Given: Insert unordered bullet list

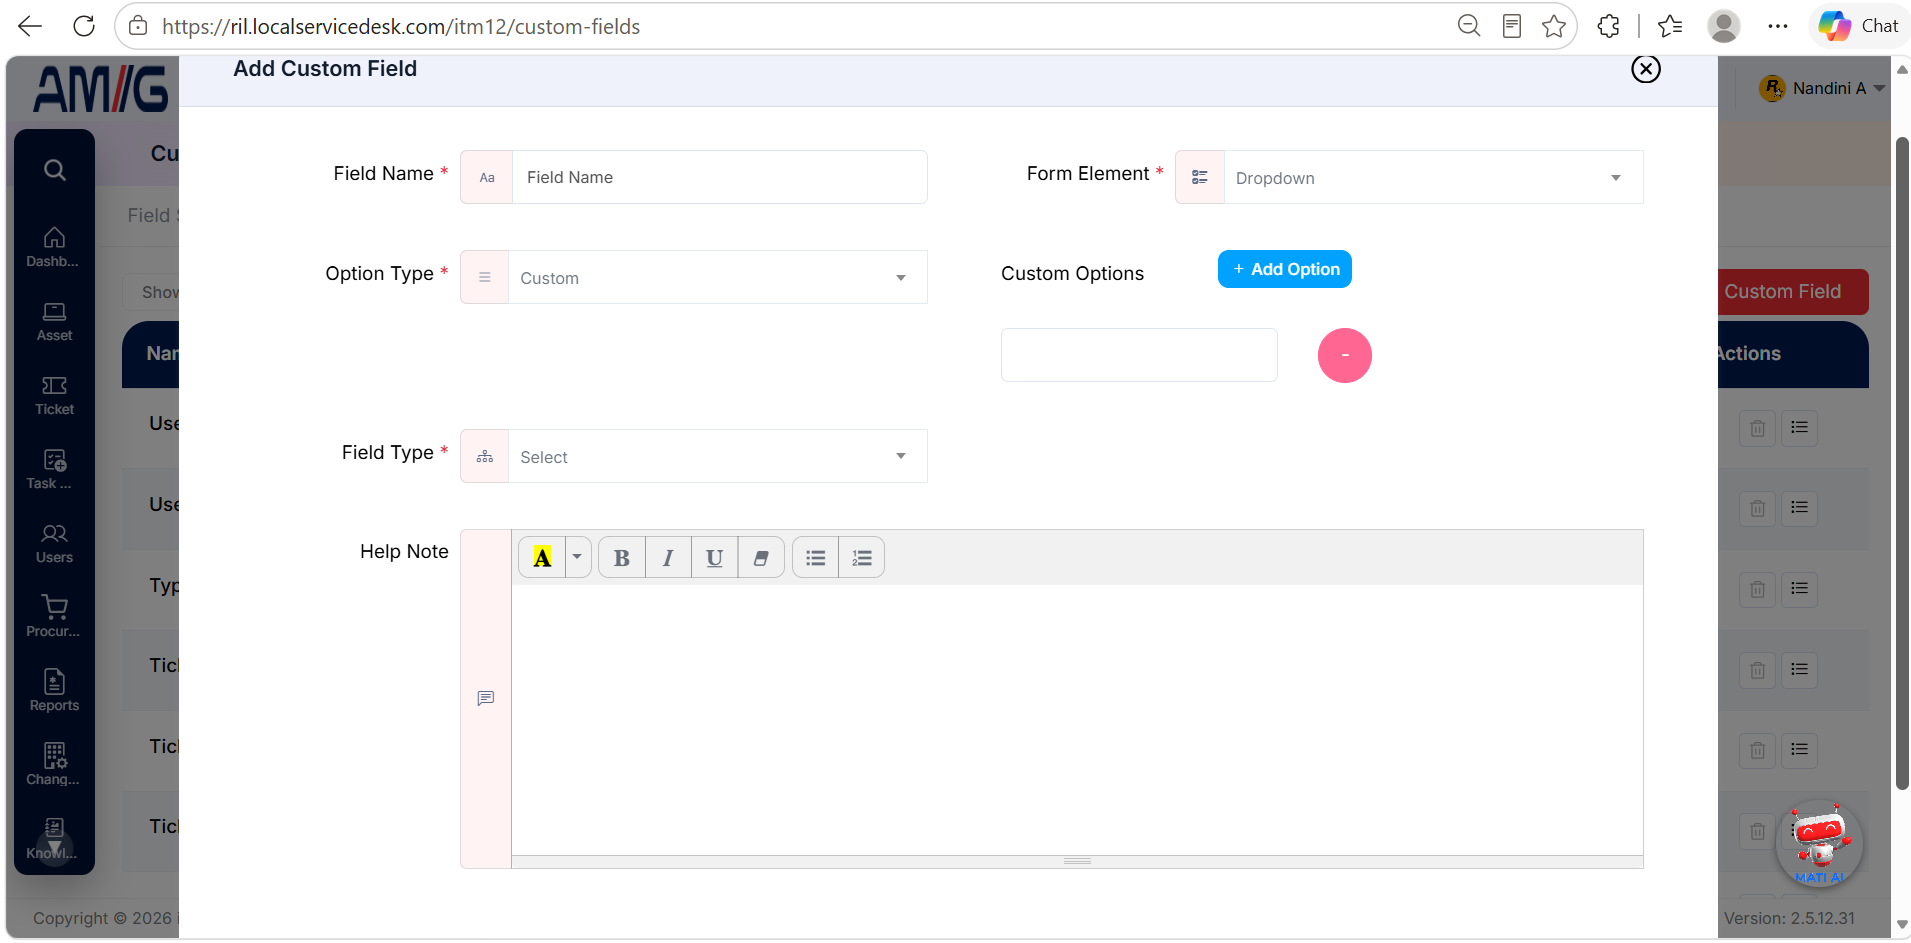Looking at the screenshot, I should (816, 558).
